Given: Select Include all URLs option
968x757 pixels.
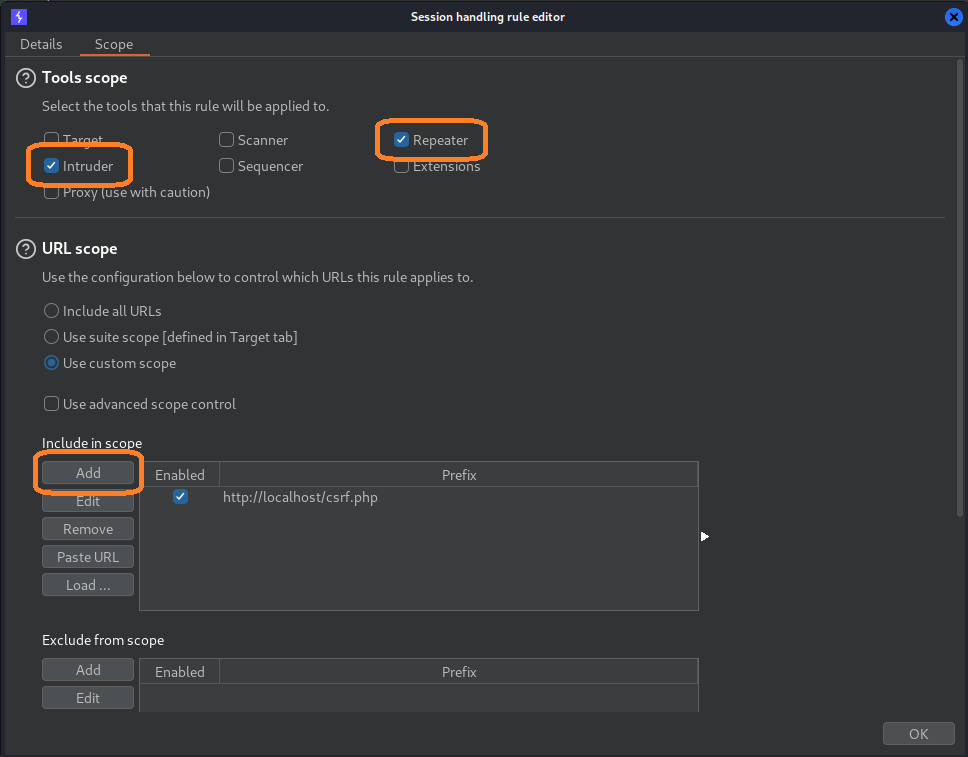Looking at the screenshot, I should coord(50,310).
